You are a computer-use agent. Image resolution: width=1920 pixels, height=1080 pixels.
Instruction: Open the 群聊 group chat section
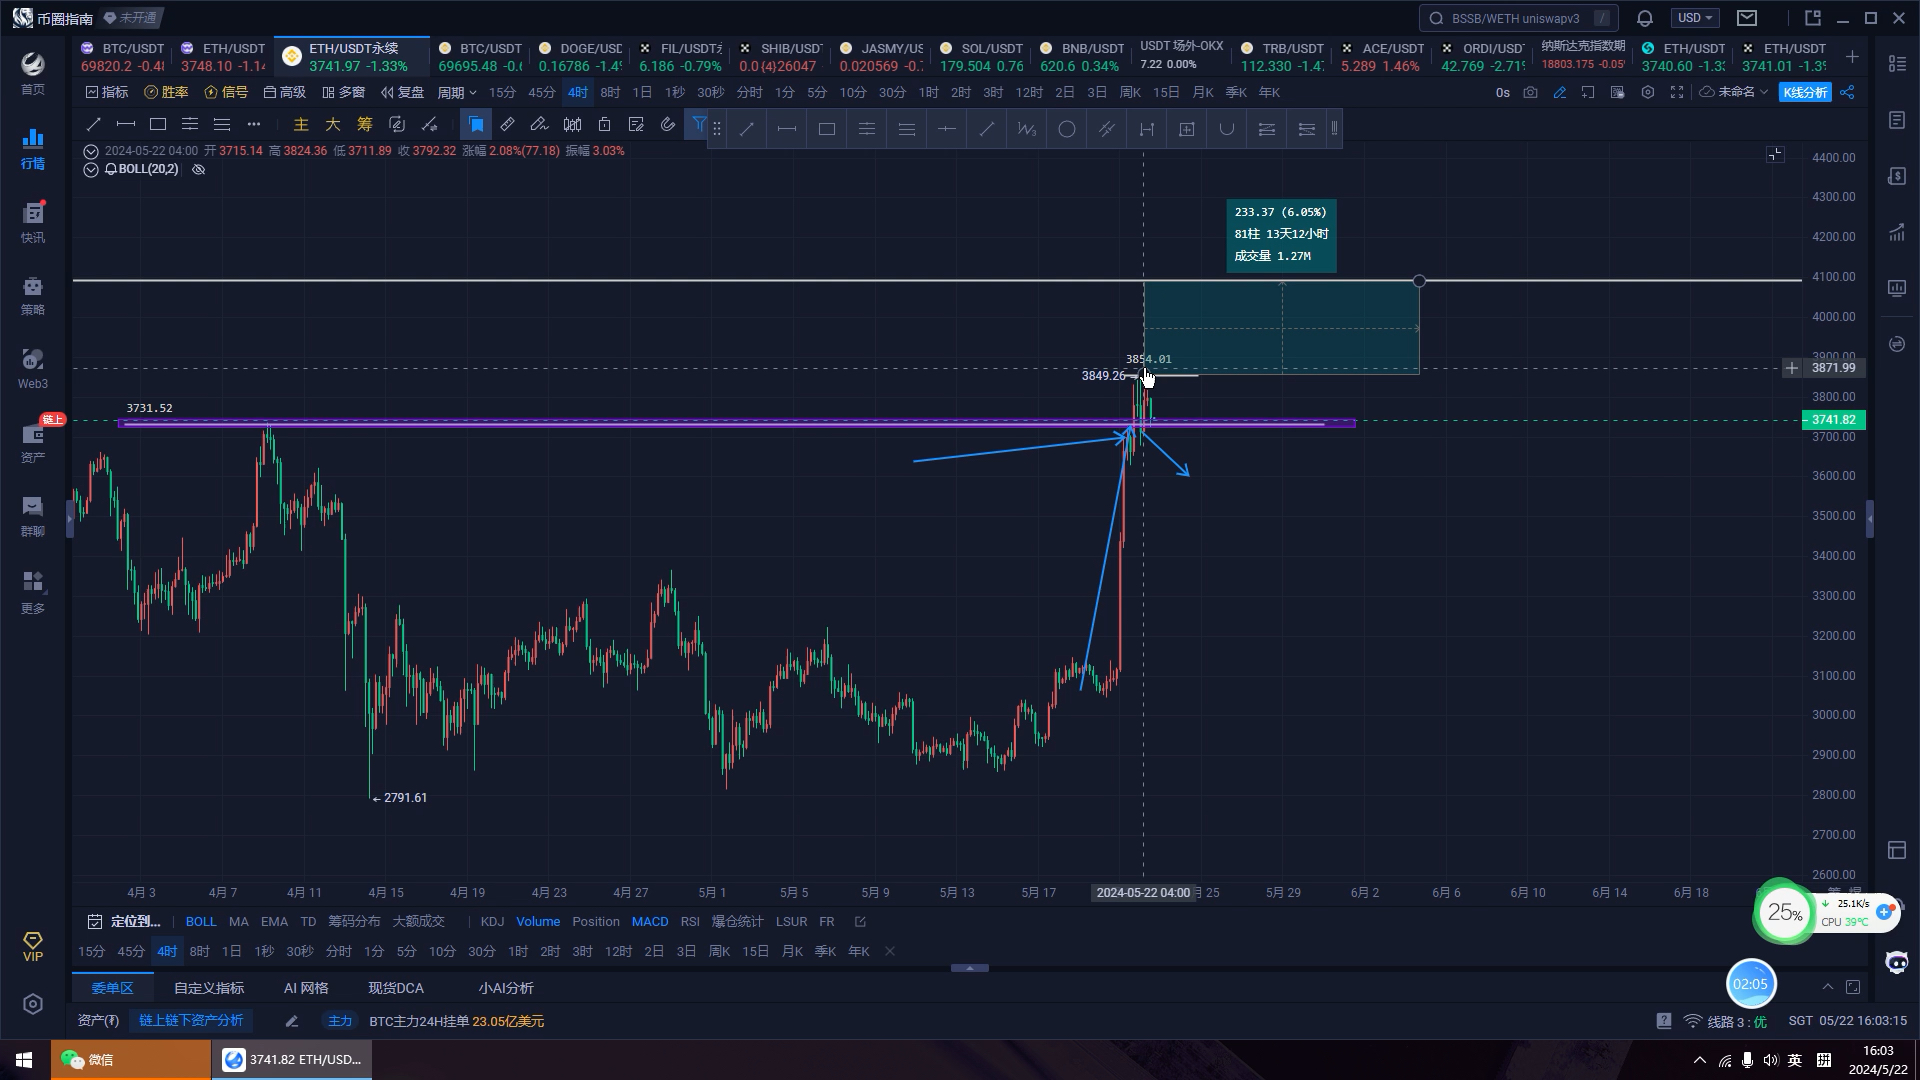33,516
